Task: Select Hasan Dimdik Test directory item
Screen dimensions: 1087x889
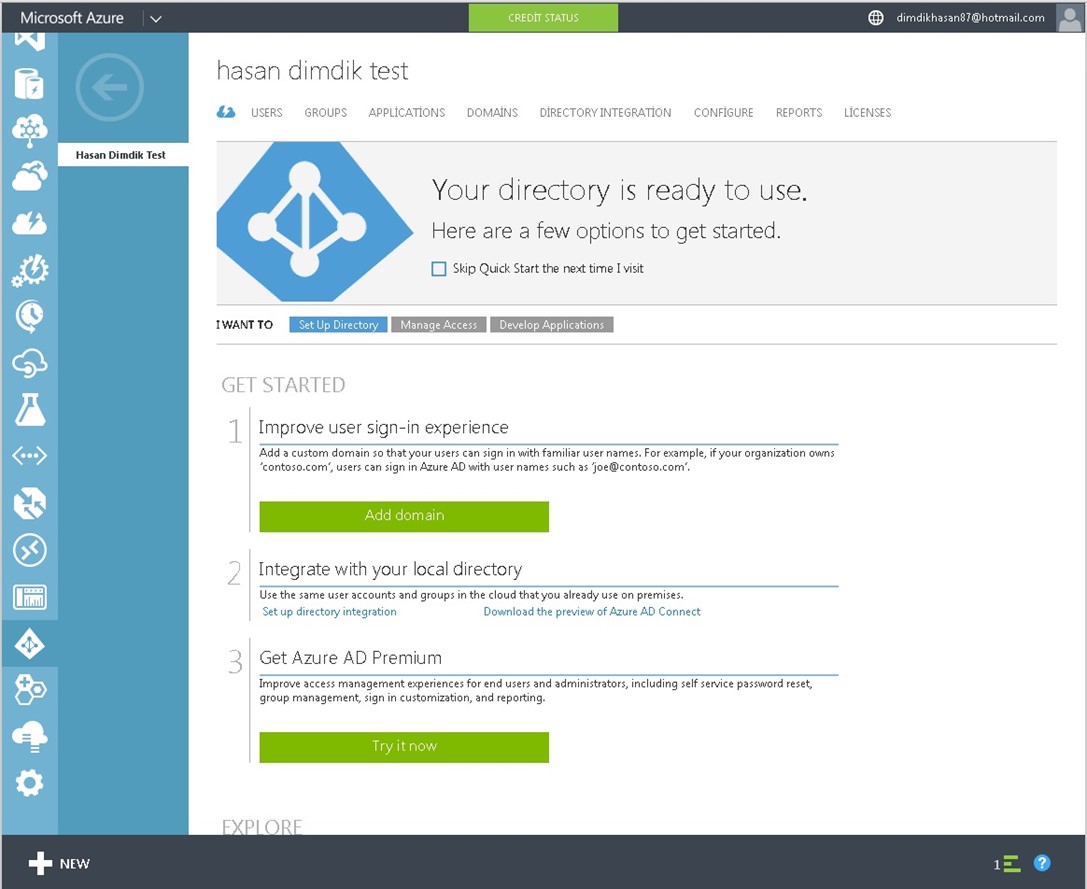Action: pyautogui.click(x=123, y=155)
